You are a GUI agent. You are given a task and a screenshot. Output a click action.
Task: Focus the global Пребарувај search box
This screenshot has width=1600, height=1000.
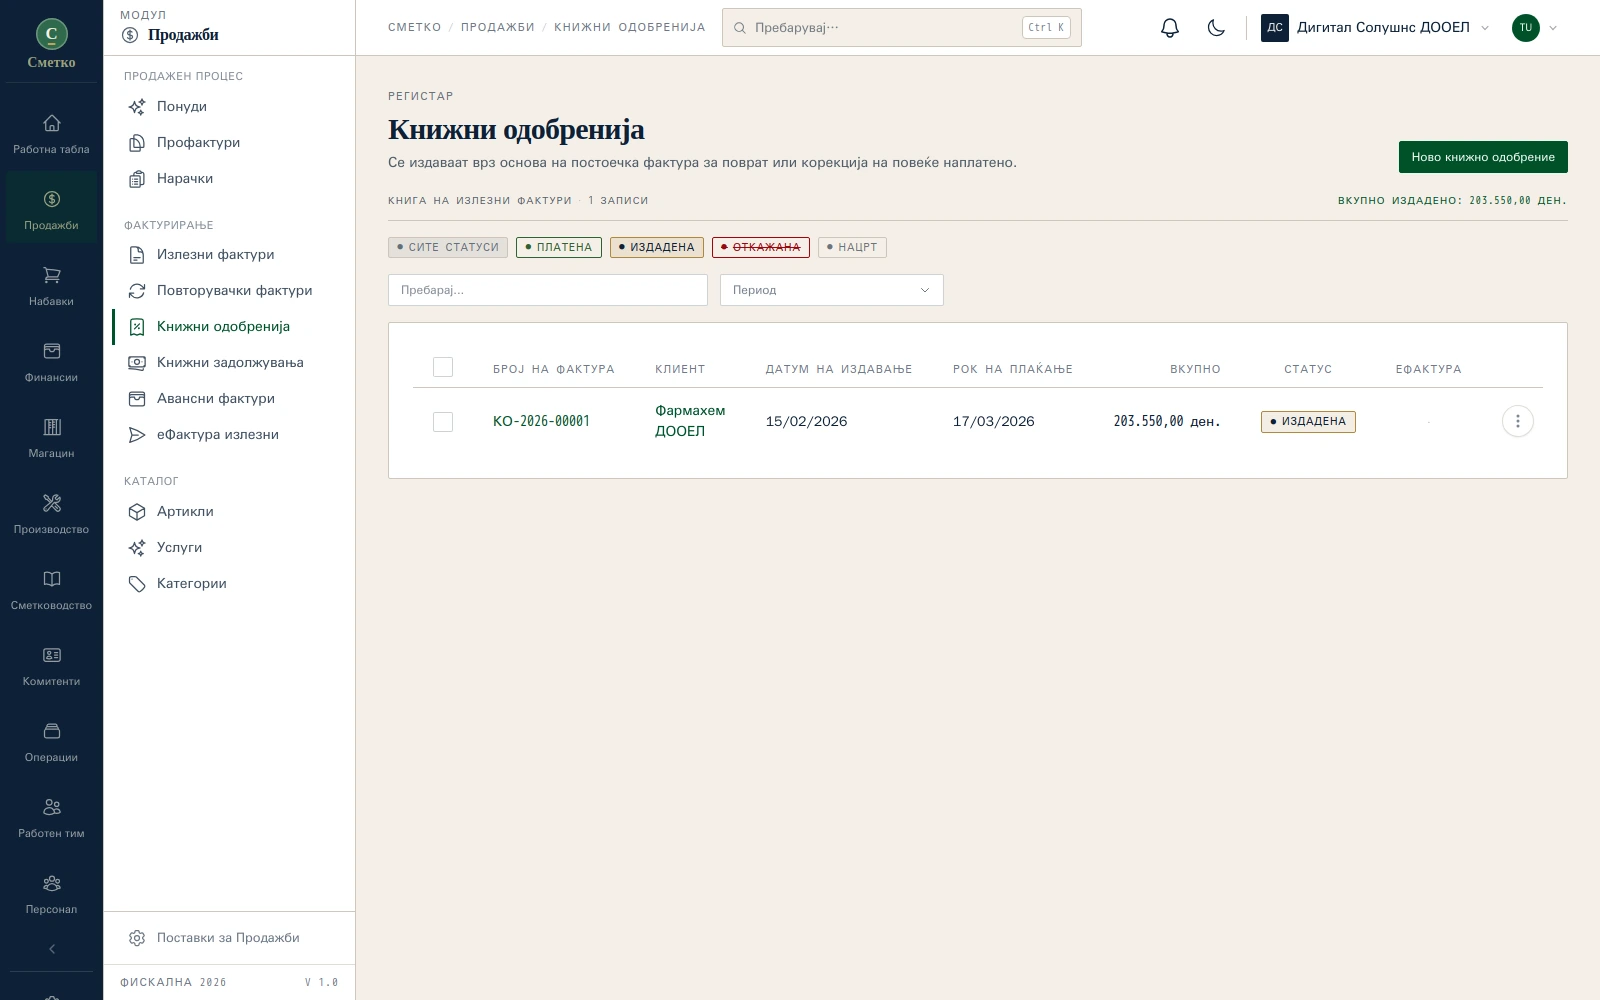[x=902, y=28]
